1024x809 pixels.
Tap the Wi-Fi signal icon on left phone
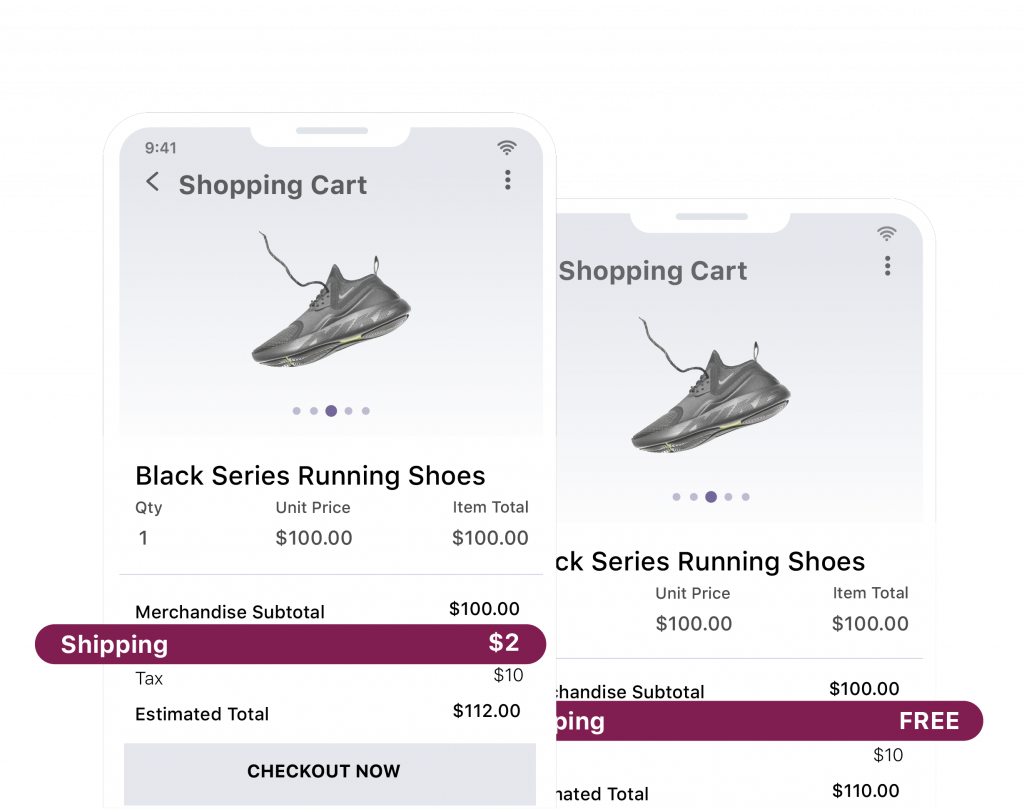coord(507,147)
